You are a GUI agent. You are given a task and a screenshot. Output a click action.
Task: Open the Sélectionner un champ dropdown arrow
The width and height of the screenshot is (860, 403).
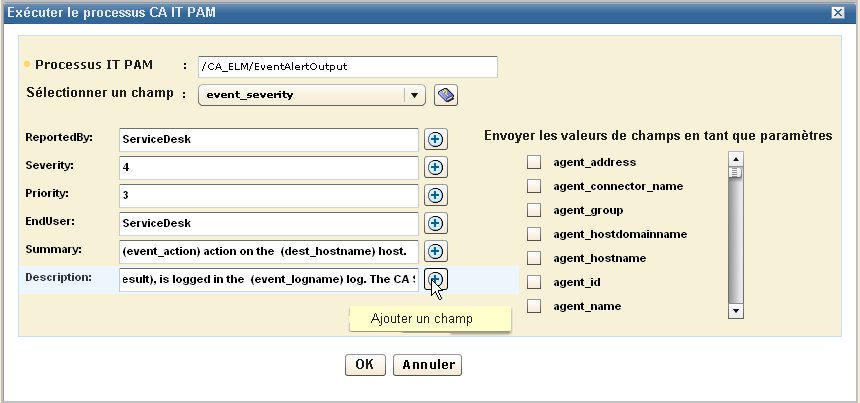click(x=415, y=95)
